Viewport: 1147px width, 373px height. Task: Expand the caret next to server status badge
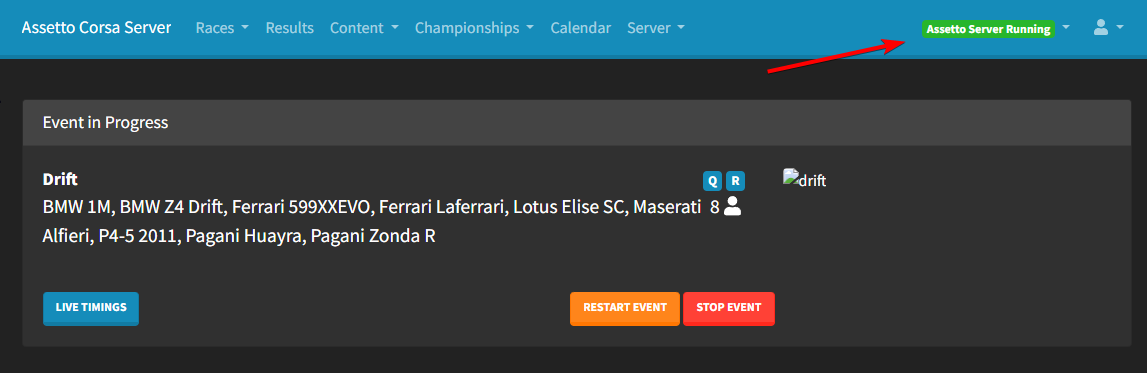tap(1066, 28)
